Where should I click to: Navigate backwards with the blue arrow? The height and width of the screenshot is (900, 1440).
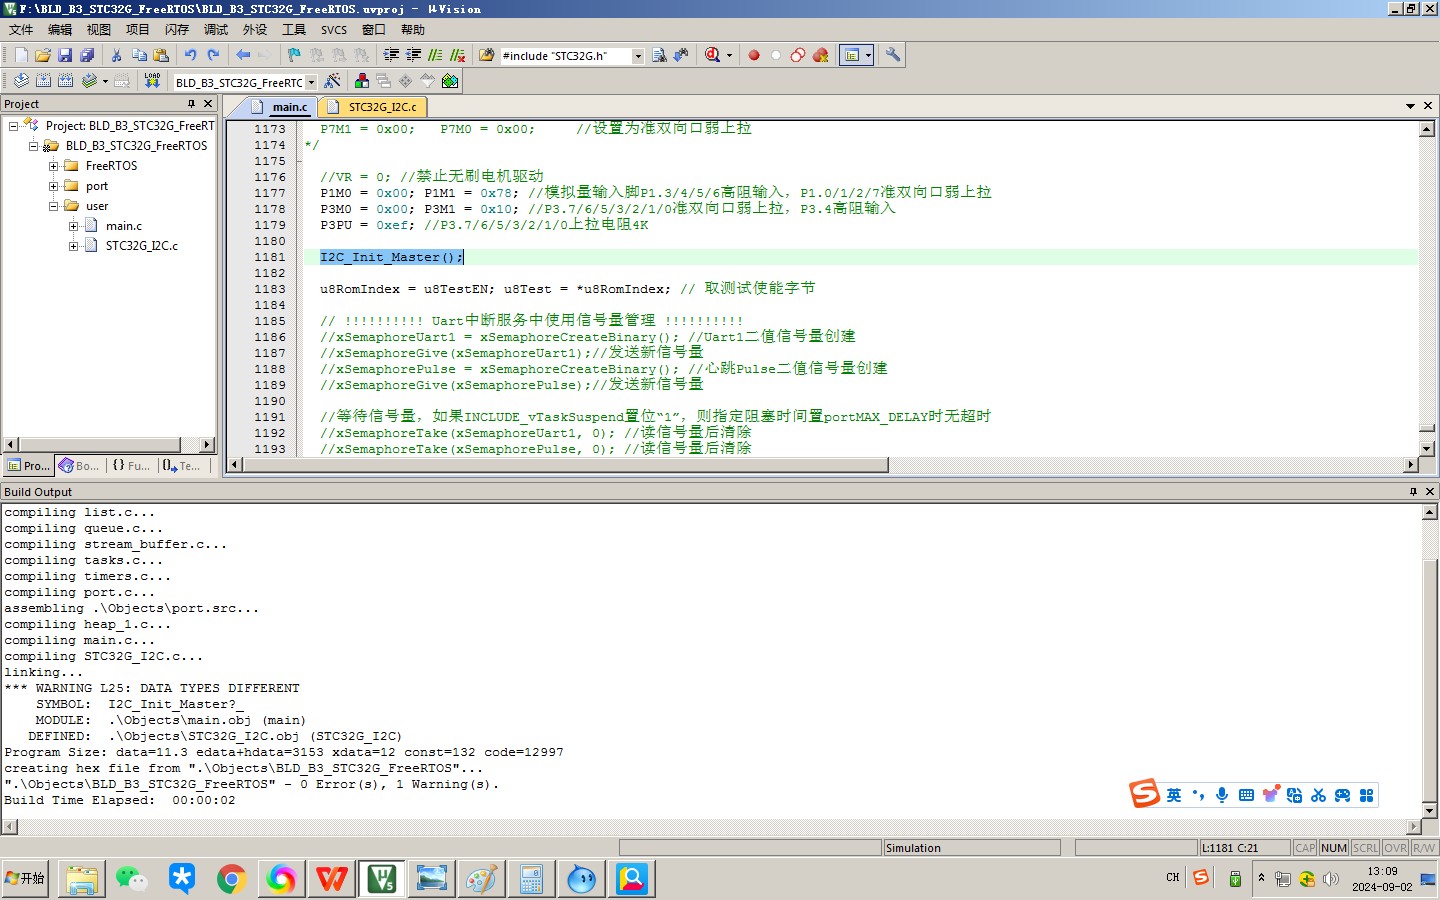click(x=243, y=56)
